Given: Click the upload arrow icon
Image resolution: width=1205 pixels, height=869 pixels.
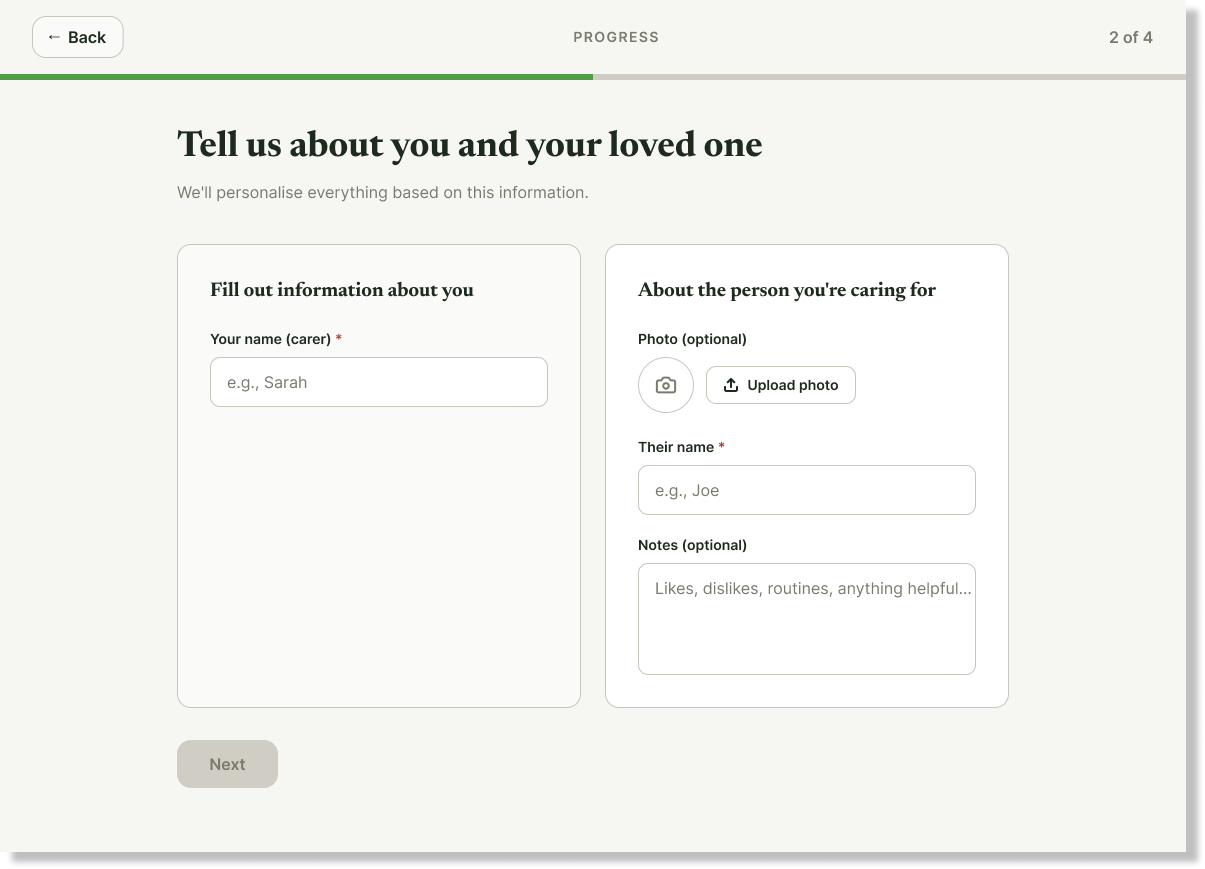Looking at the screenshot, I should pyautogui.click(x=731, y=385).
